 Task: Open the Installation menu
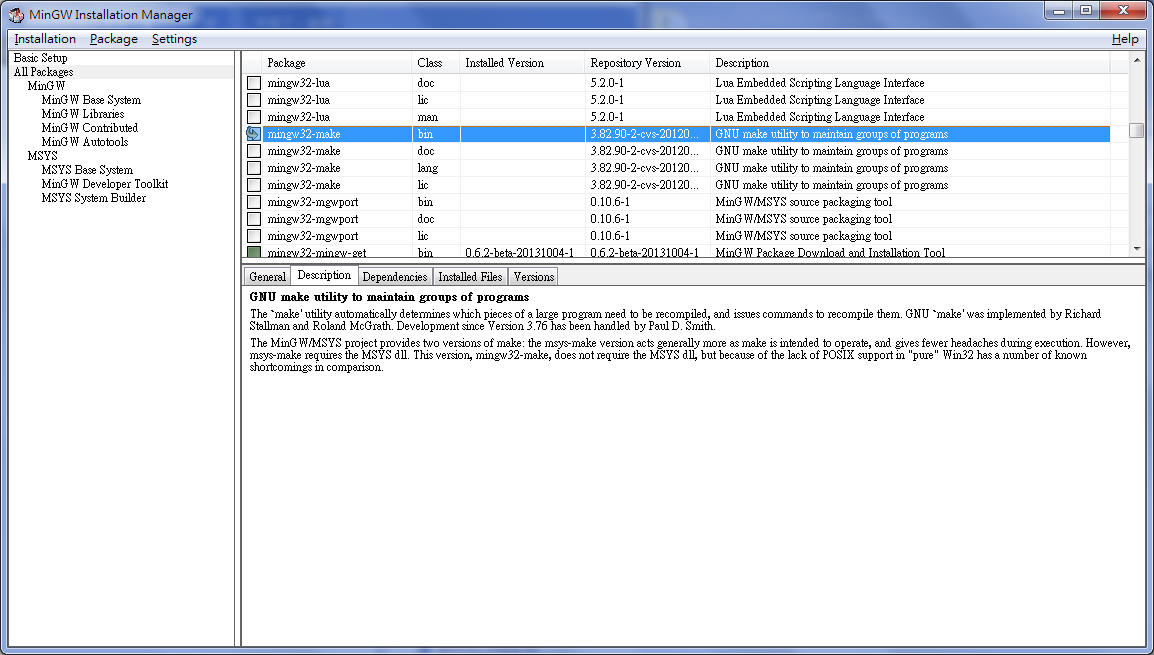pos(45,39)
